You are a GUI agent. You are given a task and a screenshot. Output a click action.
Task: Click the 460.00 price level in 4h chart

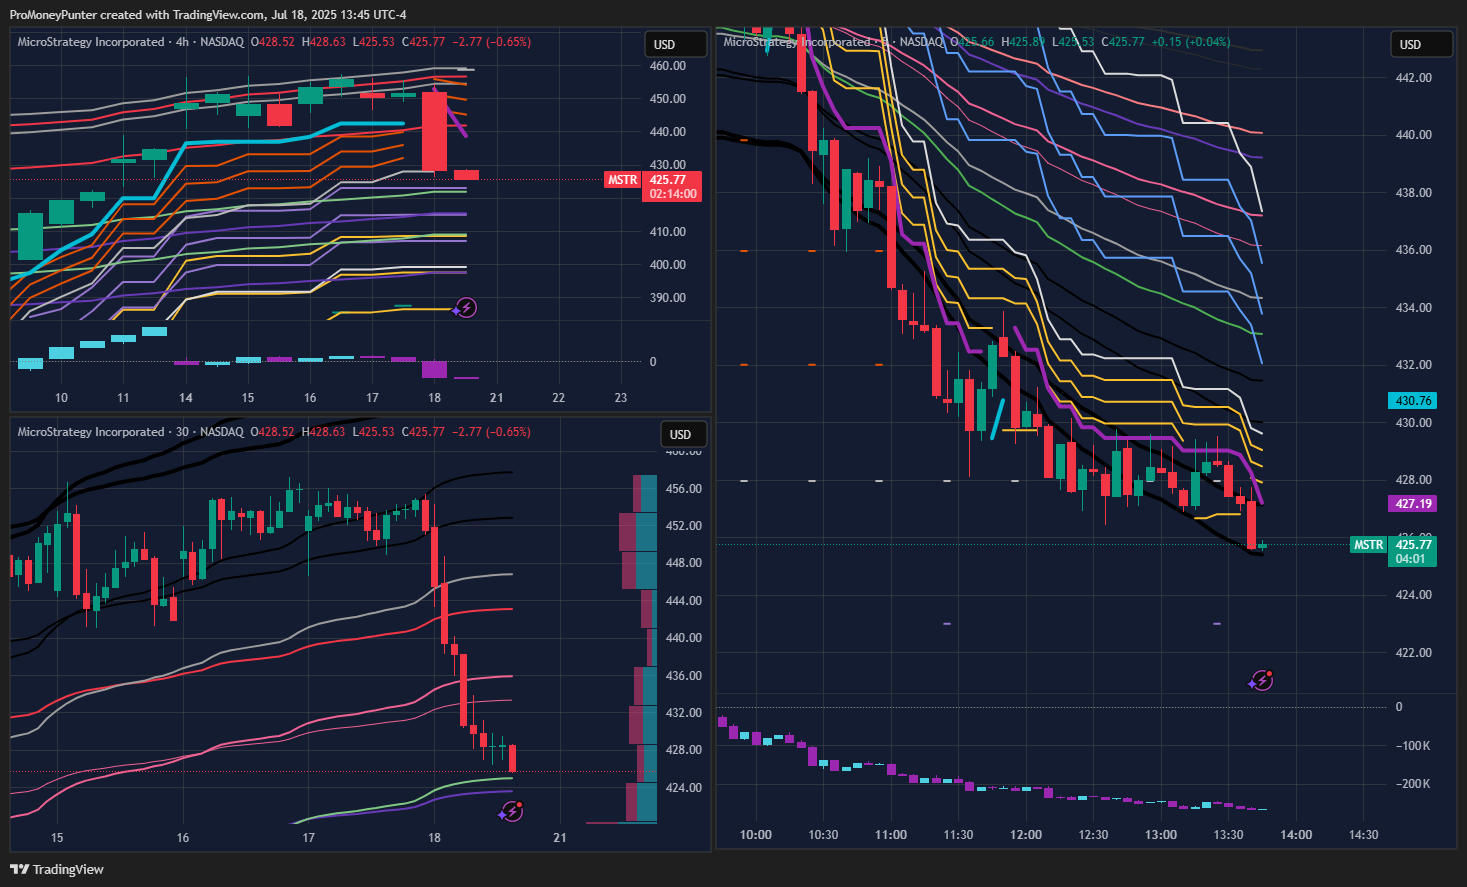667,66
